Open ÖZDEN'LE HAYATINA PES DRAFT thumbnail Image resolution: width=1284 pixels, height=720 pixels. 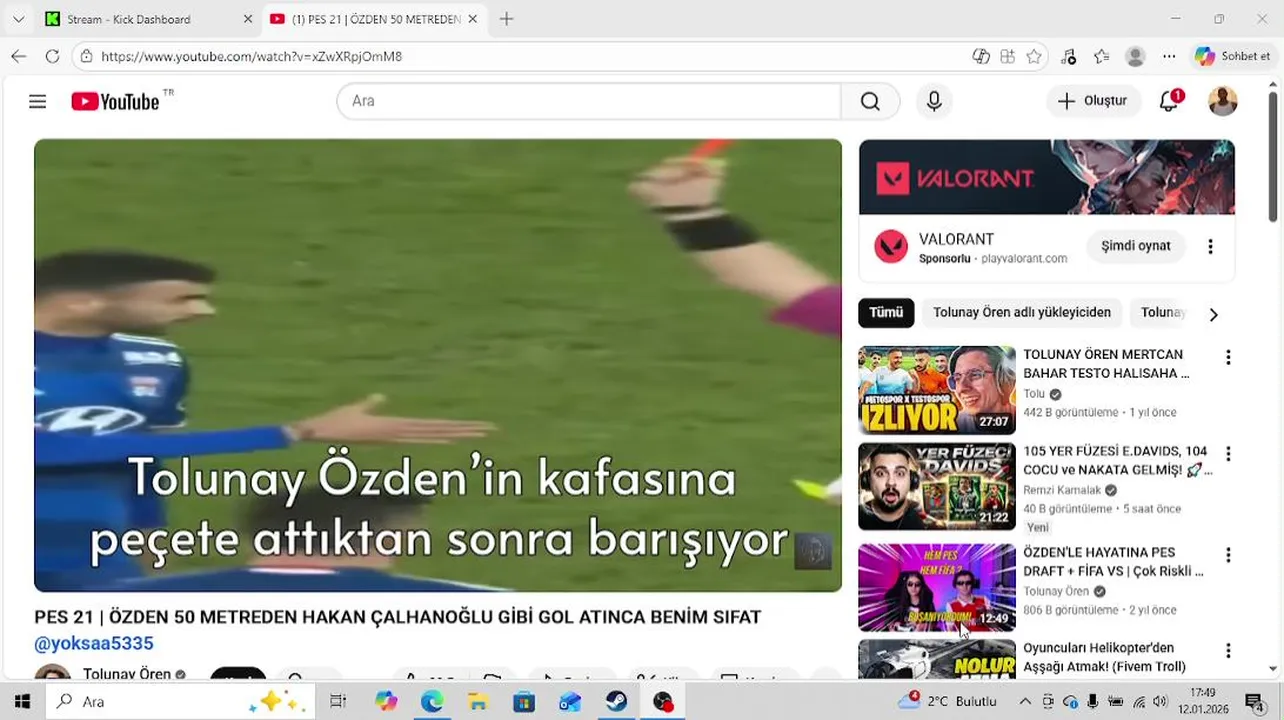point(937,588)
